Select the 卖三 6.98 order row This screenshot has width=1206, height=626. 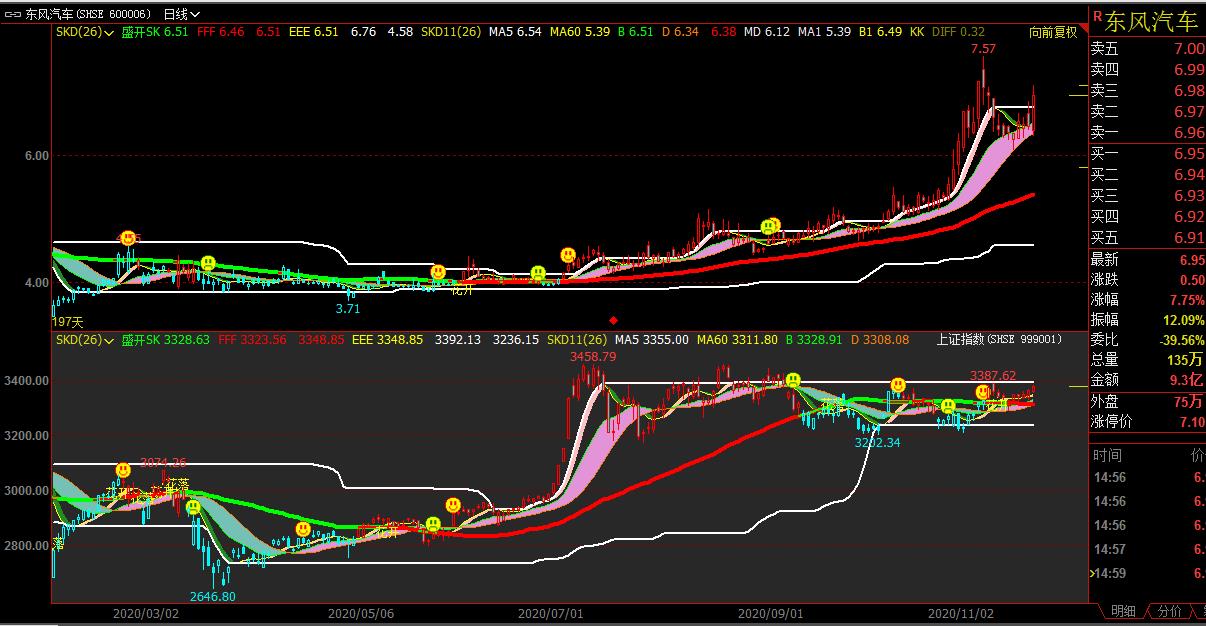pyautogui.click(x=1147, y=90)
